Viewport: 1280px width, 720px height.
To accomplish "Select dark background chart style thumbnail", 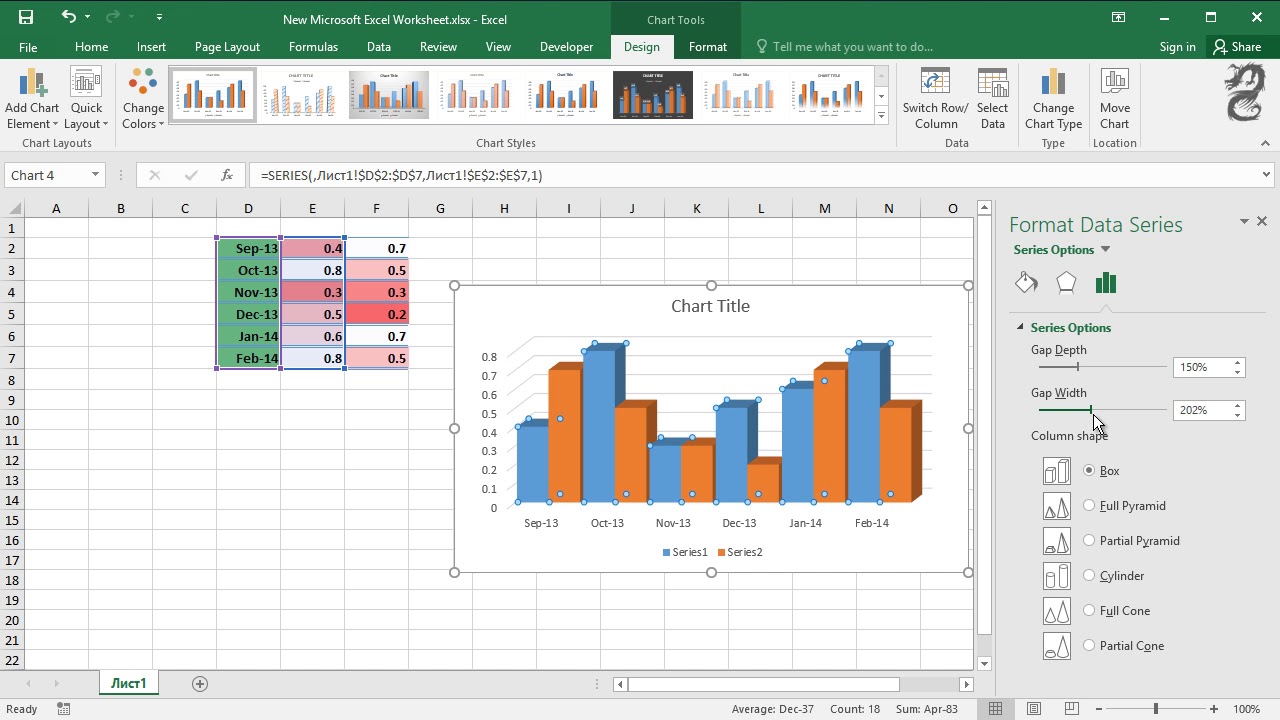I will click(652, 95).
